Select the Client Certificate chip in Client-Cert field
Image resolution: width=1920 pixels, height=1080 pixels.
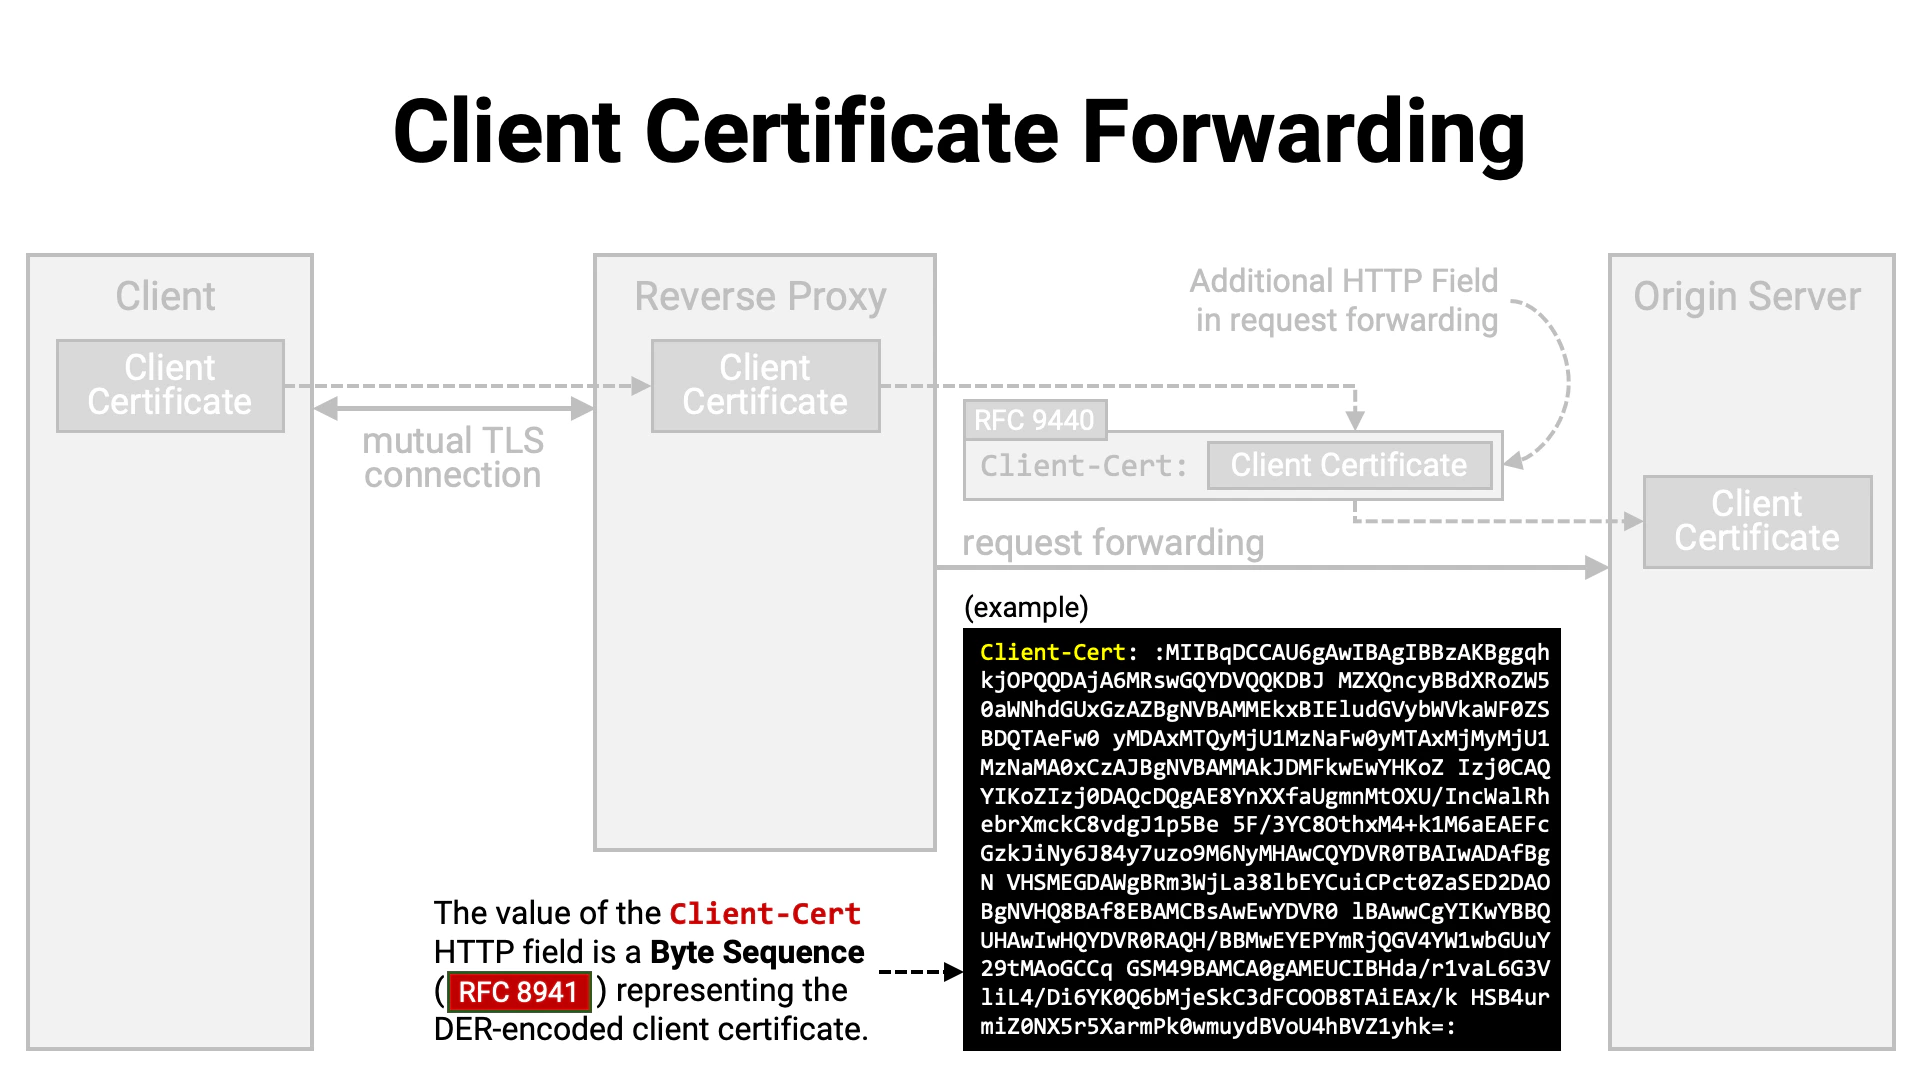point(1349,465)
